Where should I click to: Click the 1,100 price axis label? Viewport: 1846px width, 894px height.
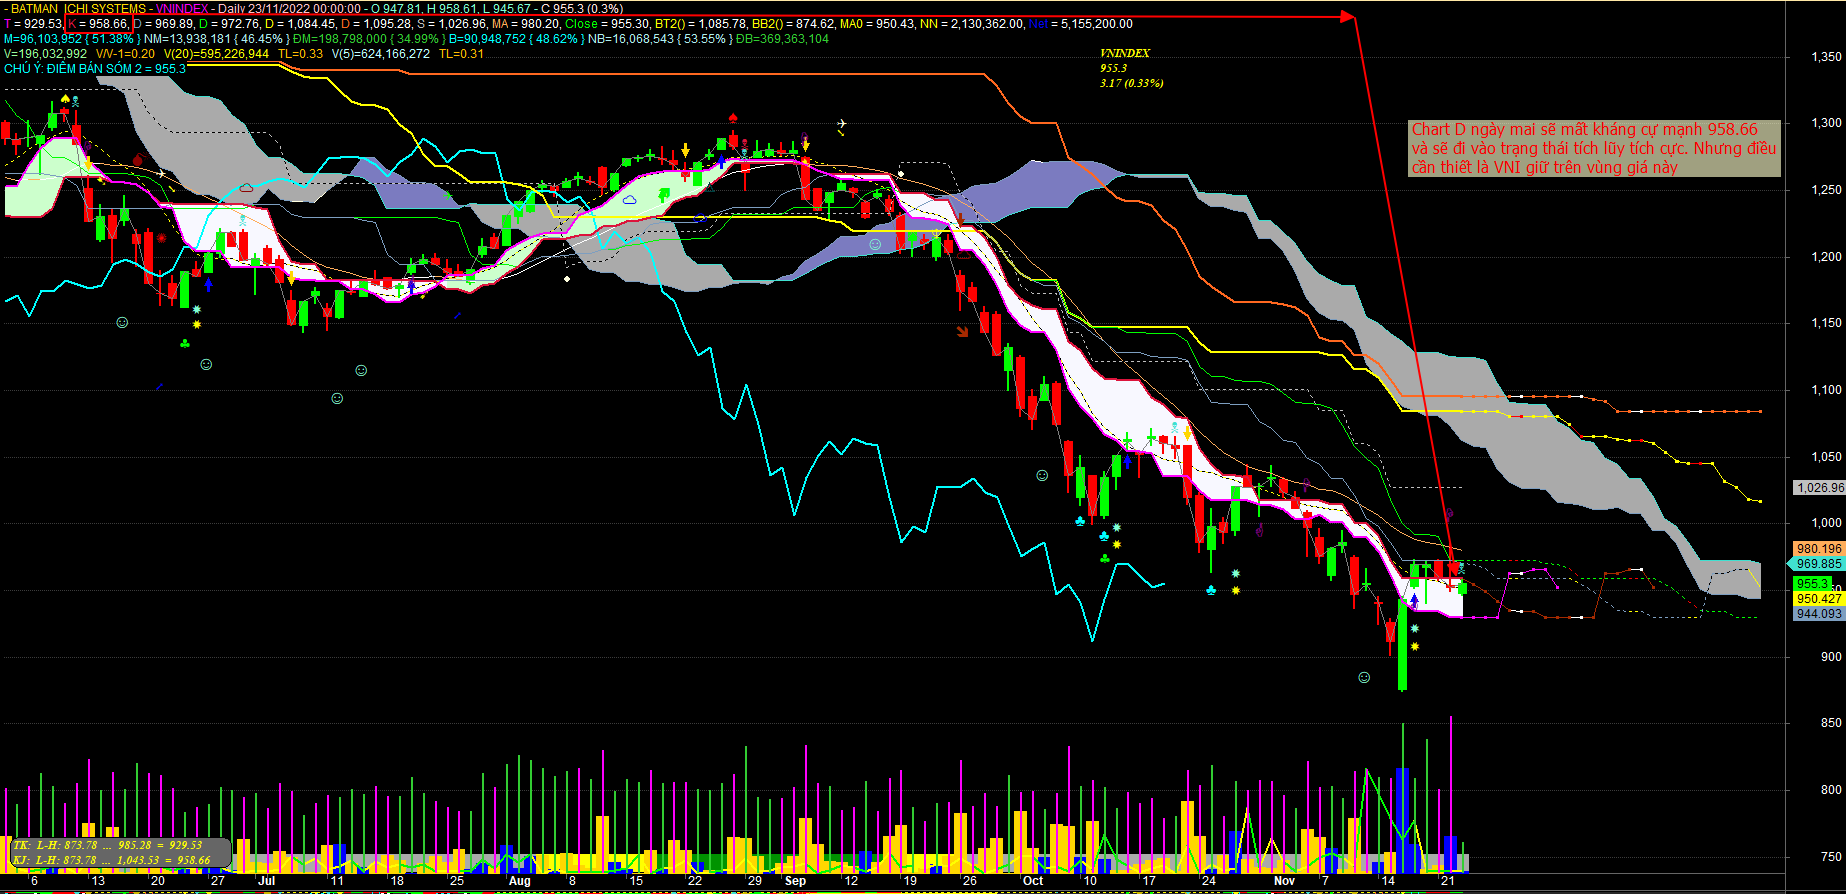click(x=1827, y=390)
